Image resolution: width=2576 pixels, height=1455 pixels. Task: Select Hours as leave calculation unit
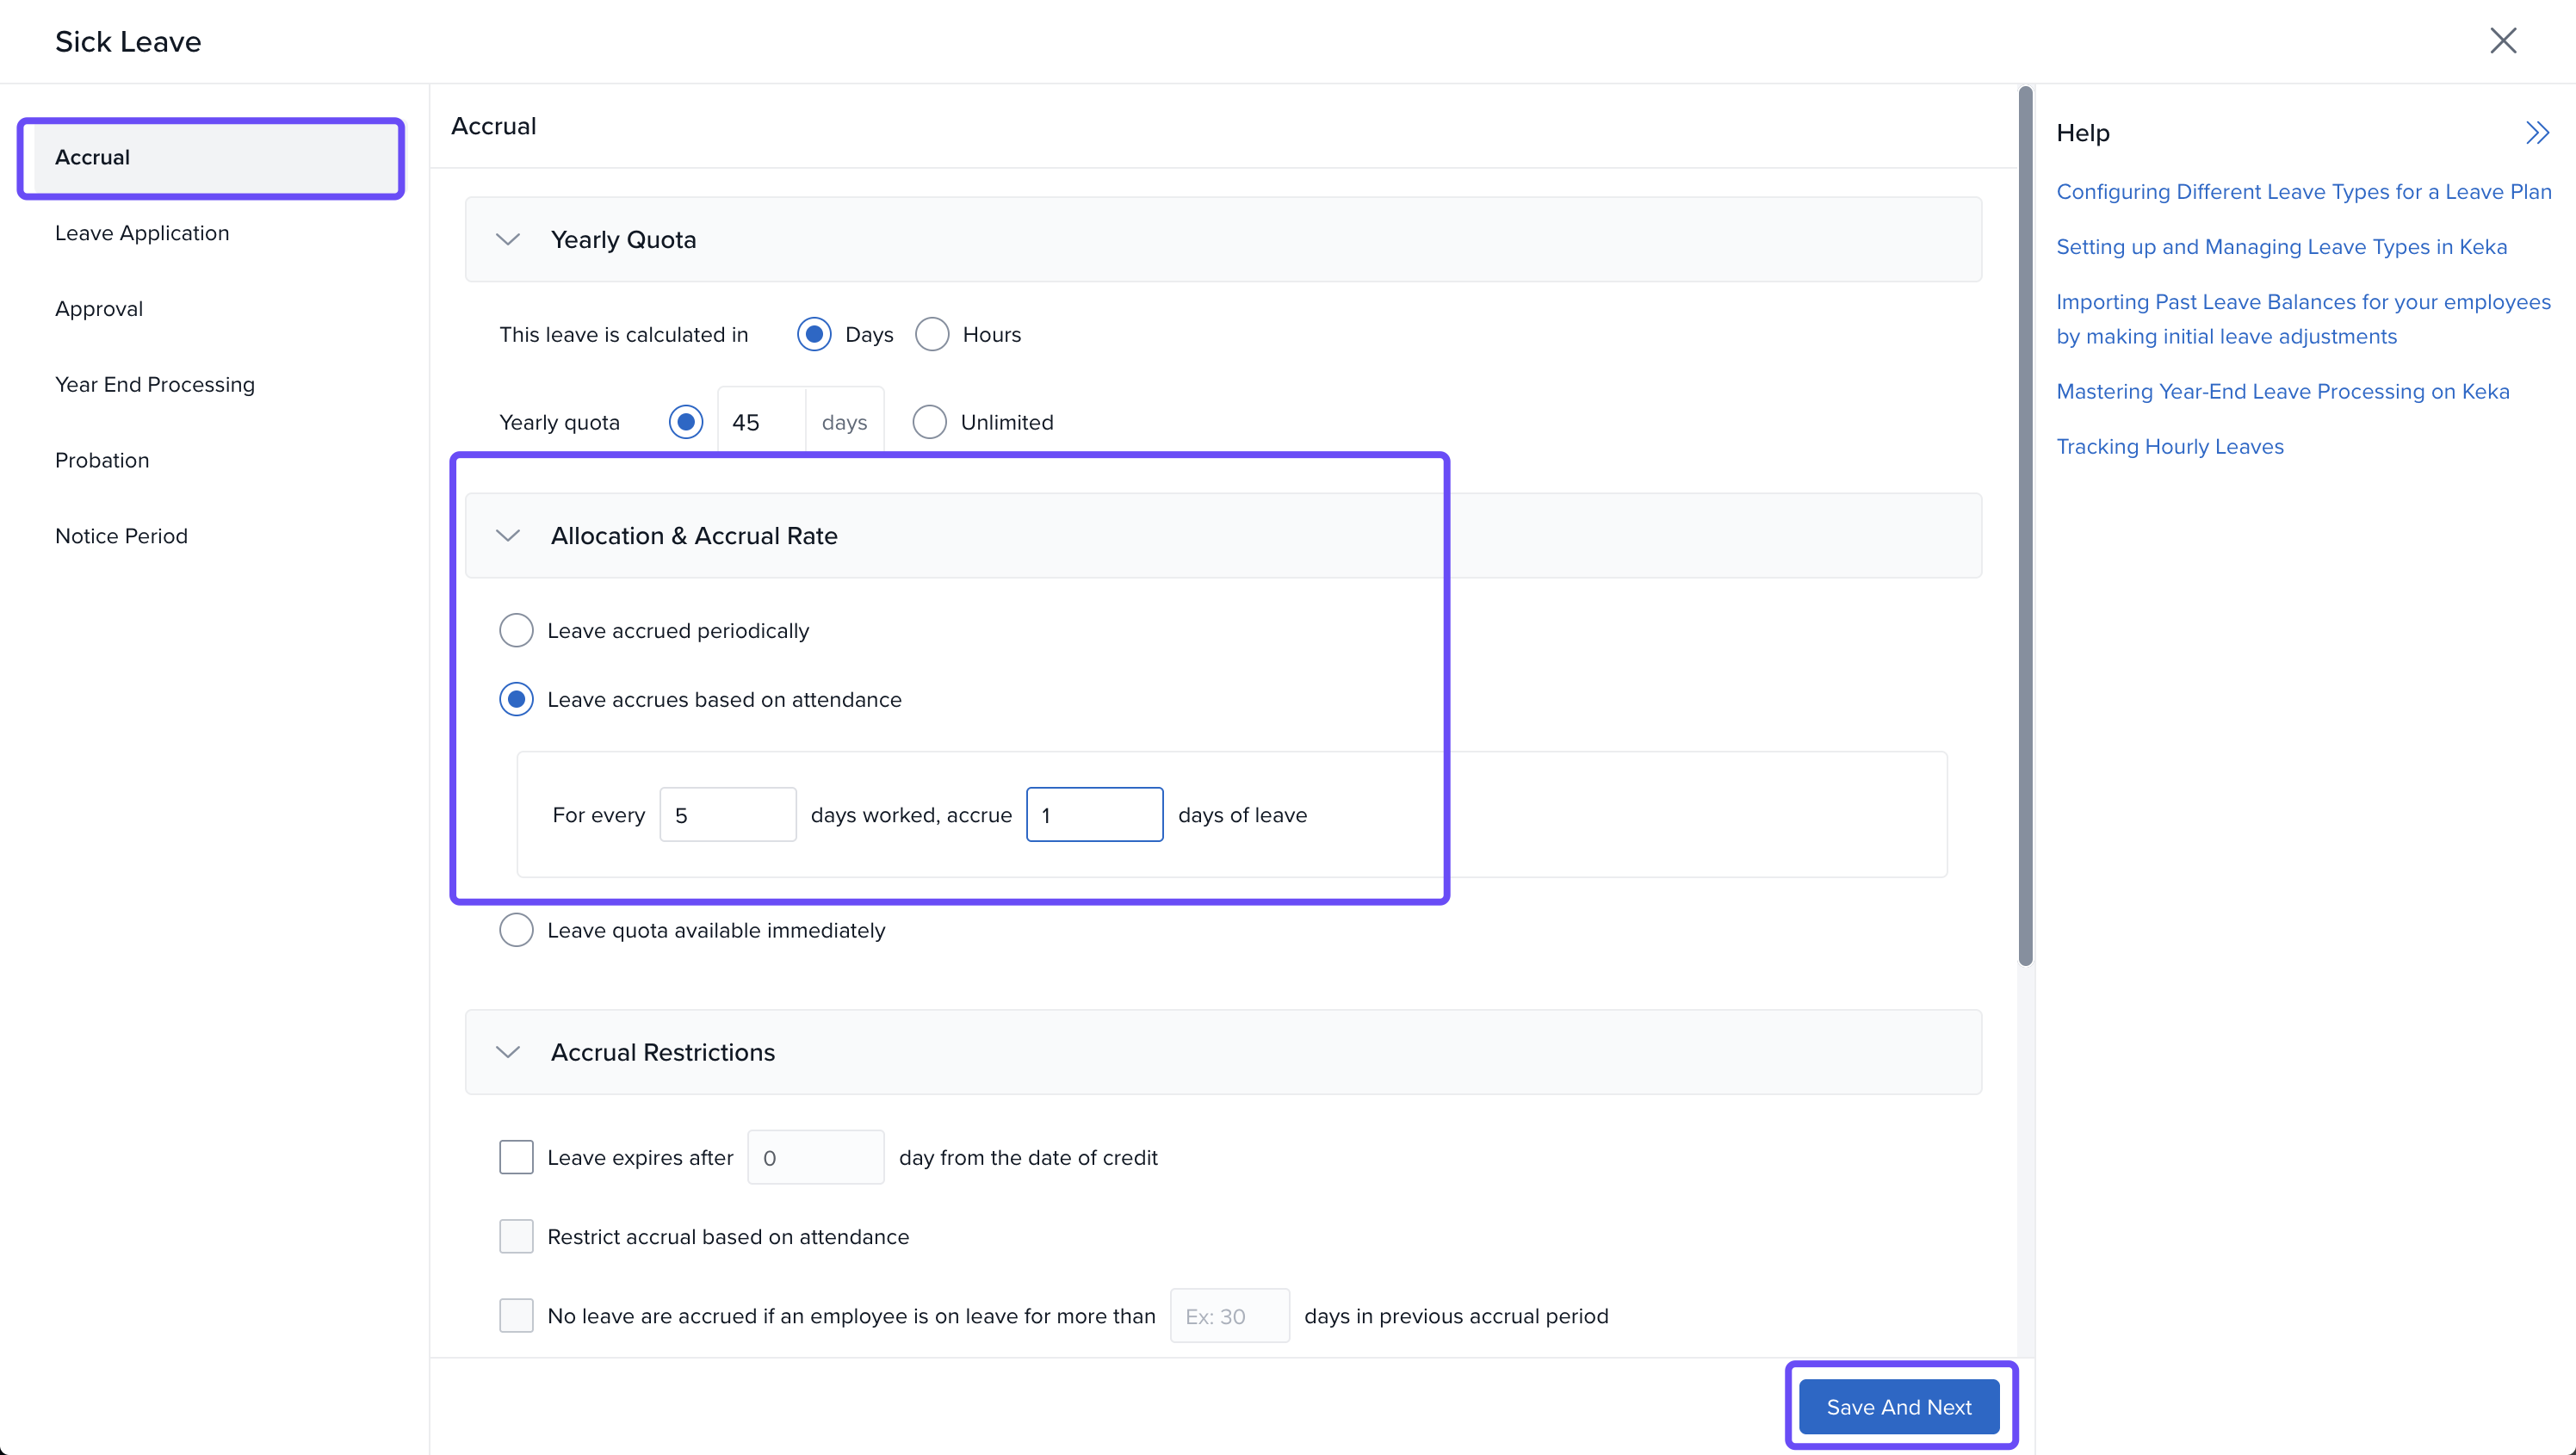931,335
